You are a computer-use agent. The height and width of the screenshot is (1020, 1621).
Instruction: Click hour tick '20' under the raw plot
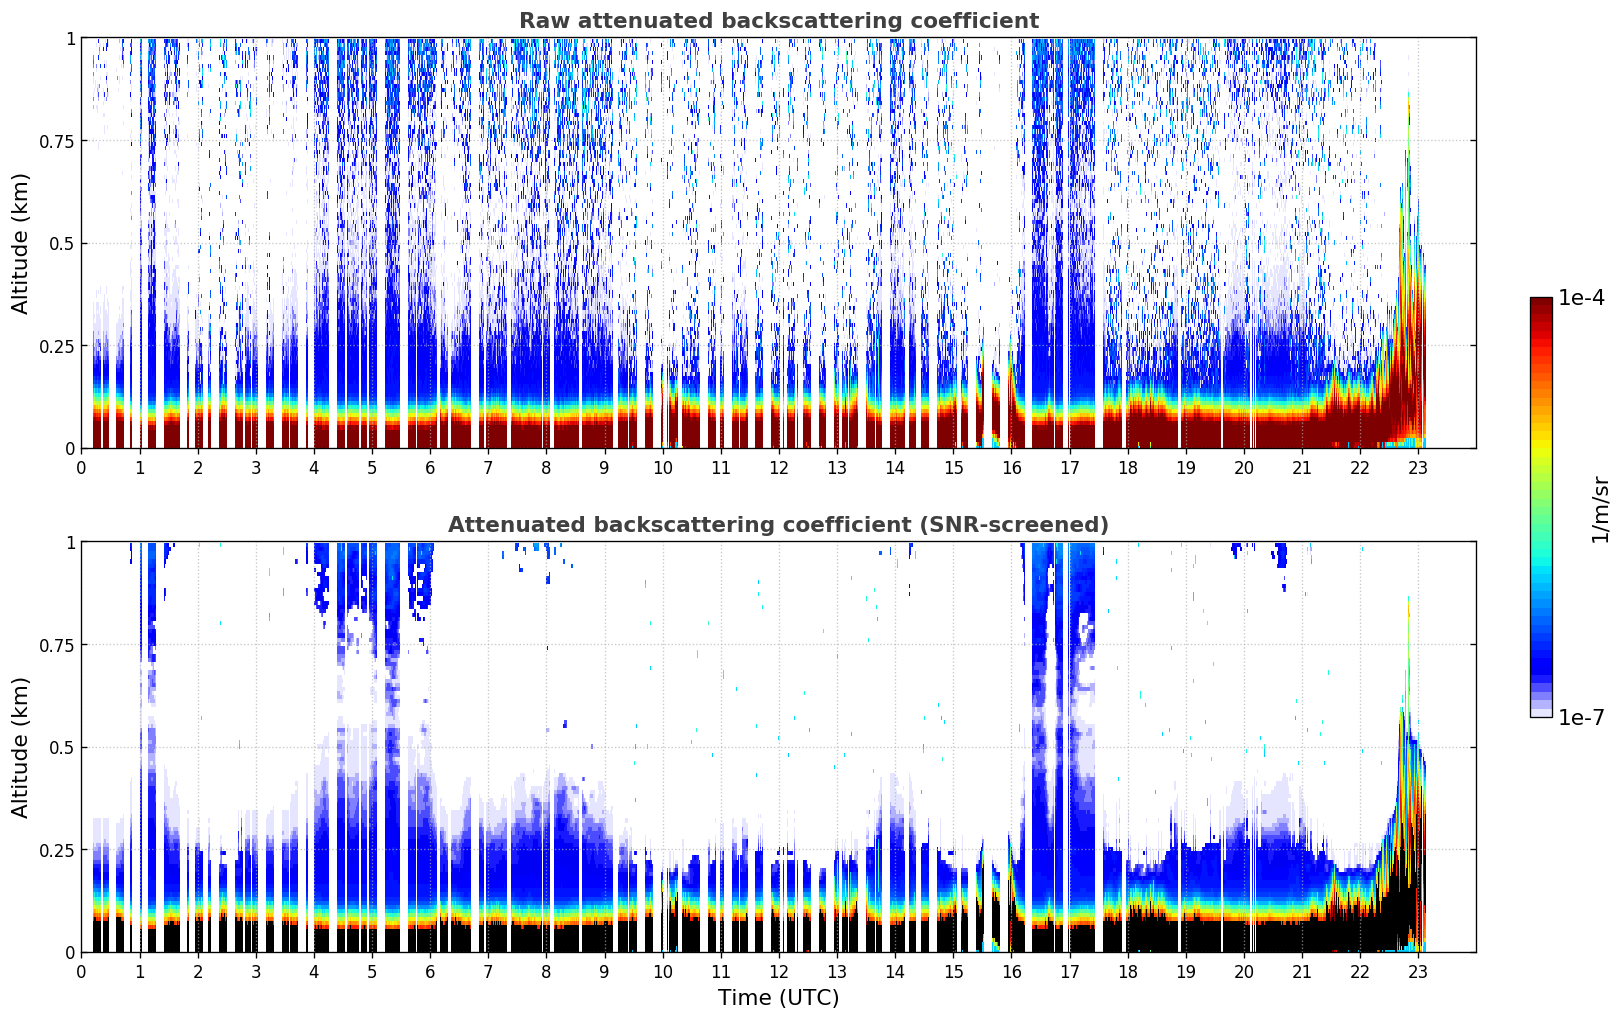1244,467
